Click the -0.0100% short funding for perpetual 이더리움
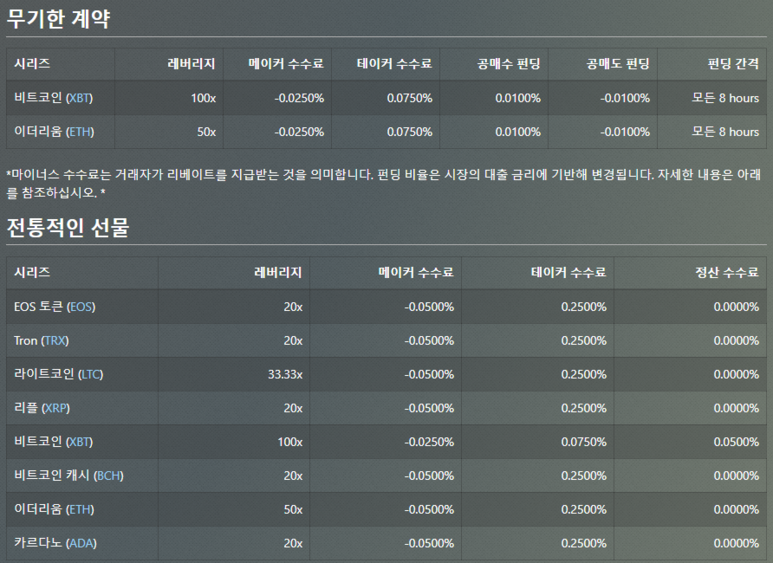The height and width of the screenshot is (563, 773). [625, 132]
